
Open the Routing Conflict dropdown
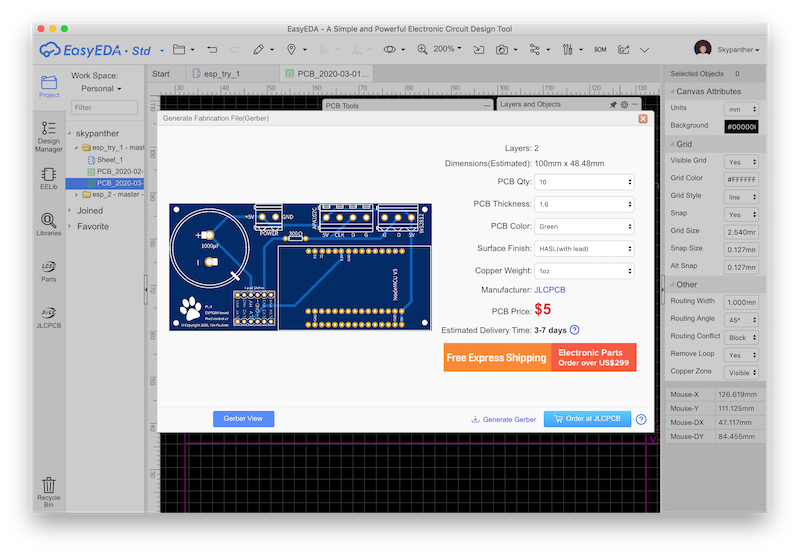tap(741, 338)
